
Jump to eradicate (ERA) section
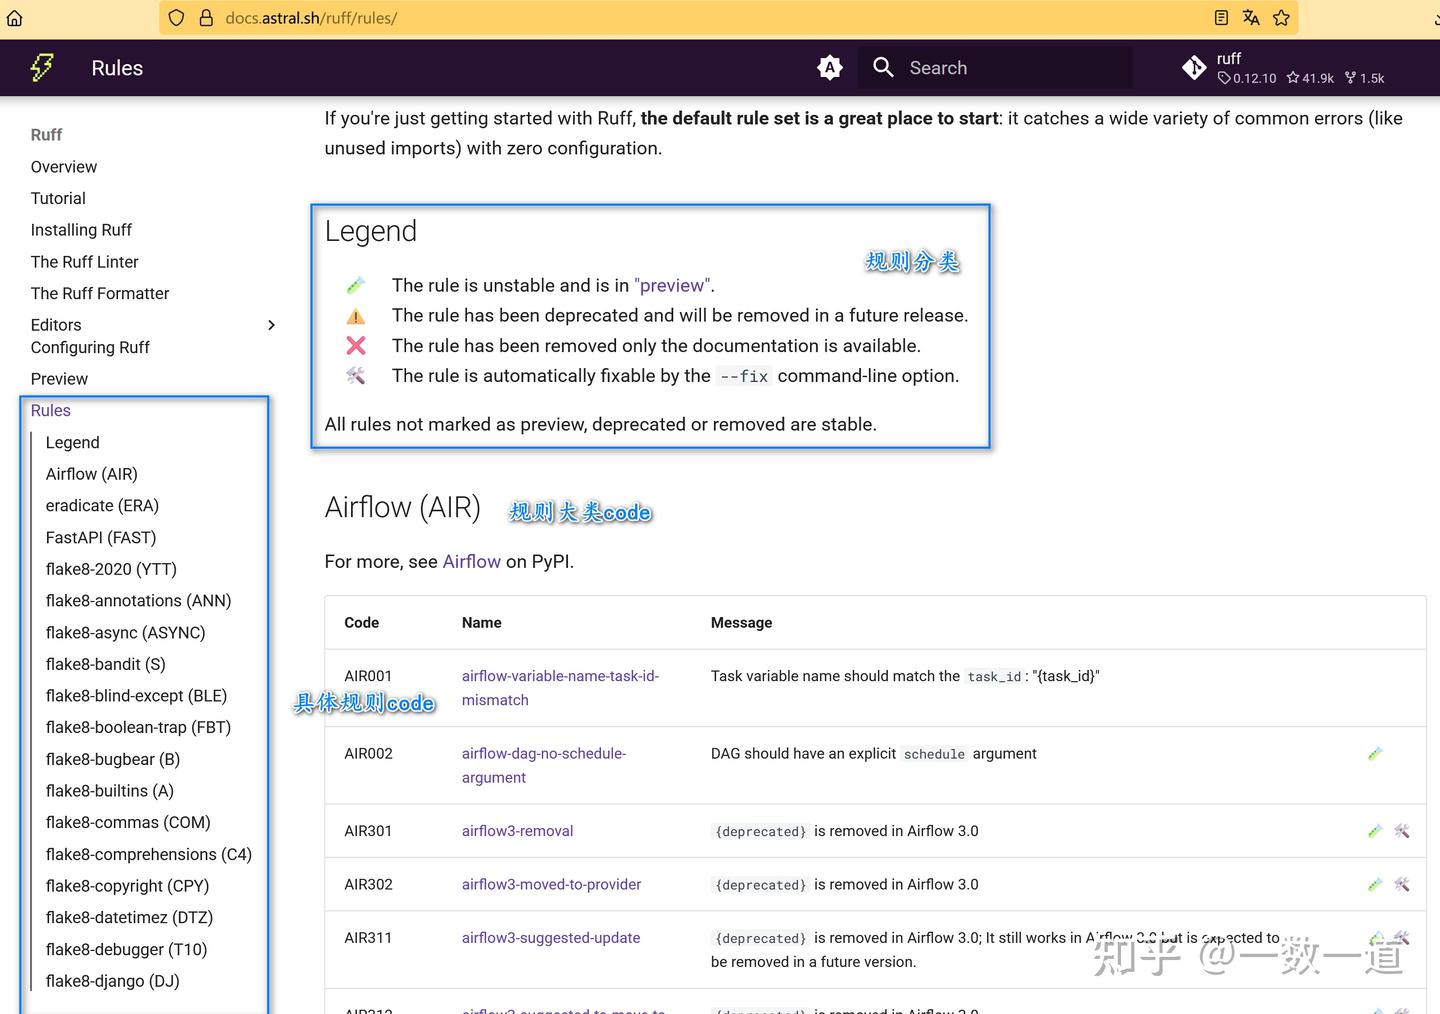(102, 506)
